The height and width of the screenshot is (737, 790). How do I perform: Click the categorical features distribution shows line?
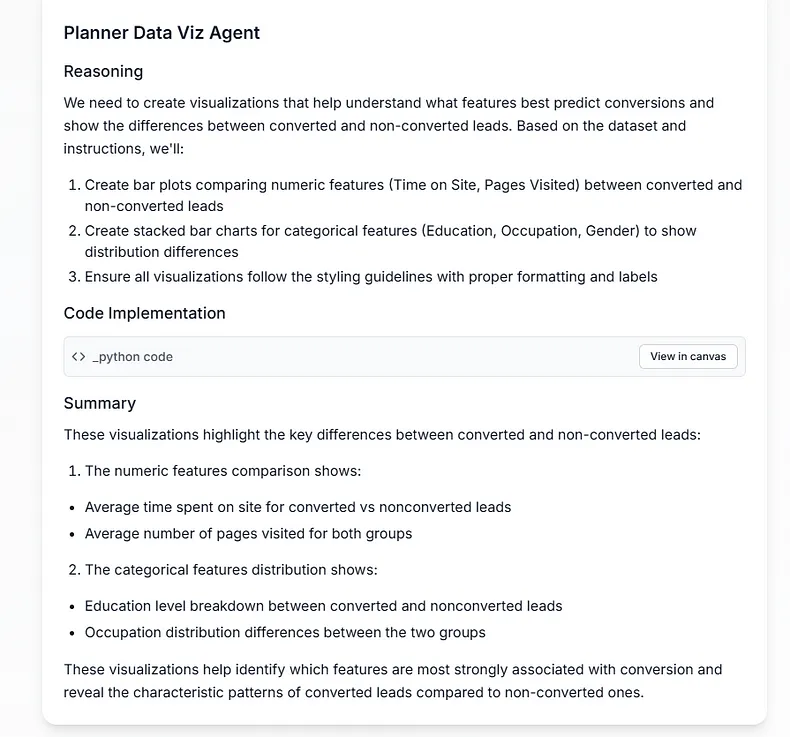click(223, 570)
